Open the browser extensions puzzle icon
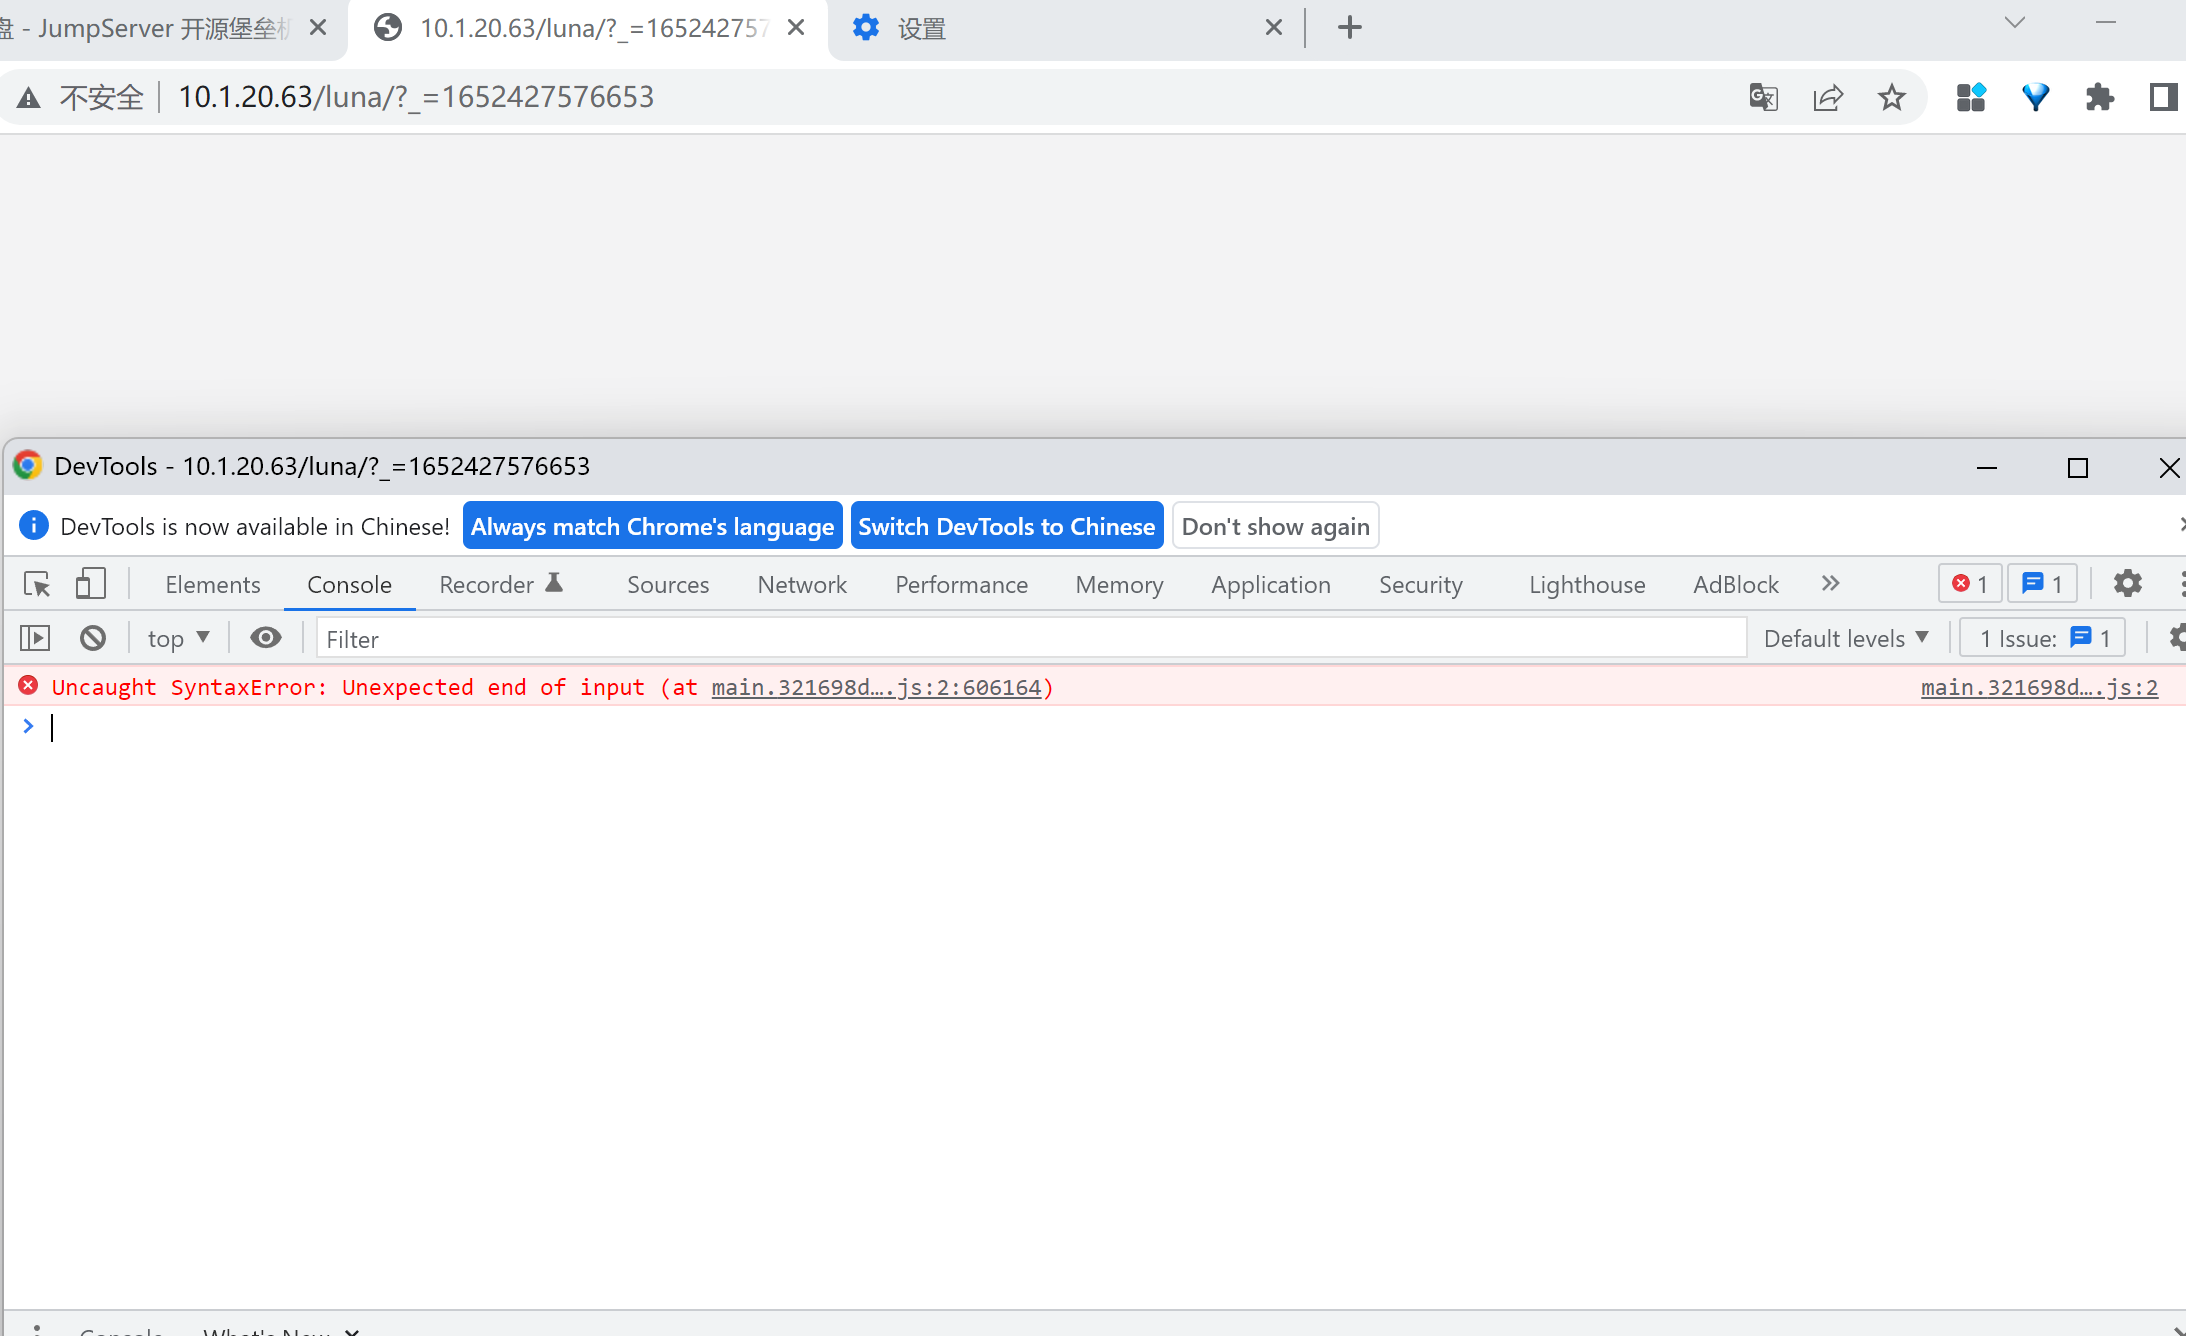Image resolution: width=2186 pixels, height=1336 pixels. tap(2100, 97)
